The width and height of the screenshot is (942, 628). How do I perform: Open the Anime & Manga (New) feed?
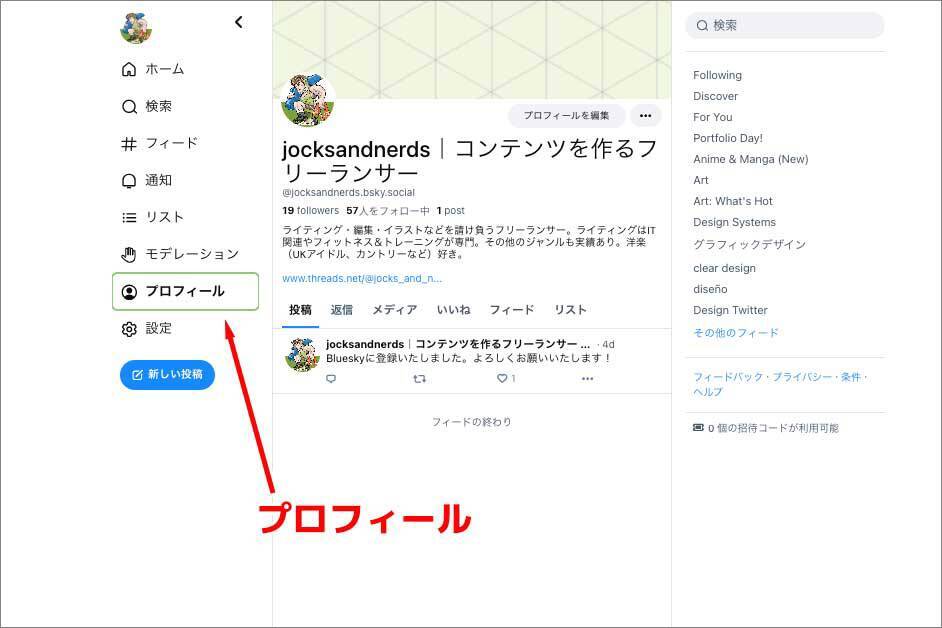pyautogui.click(x=750, y=159)
